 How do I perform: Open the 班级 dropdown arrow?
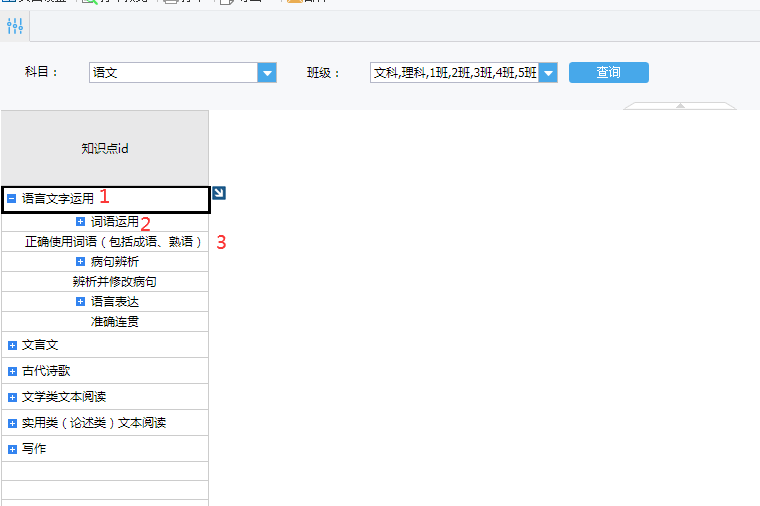click(548, 73)
